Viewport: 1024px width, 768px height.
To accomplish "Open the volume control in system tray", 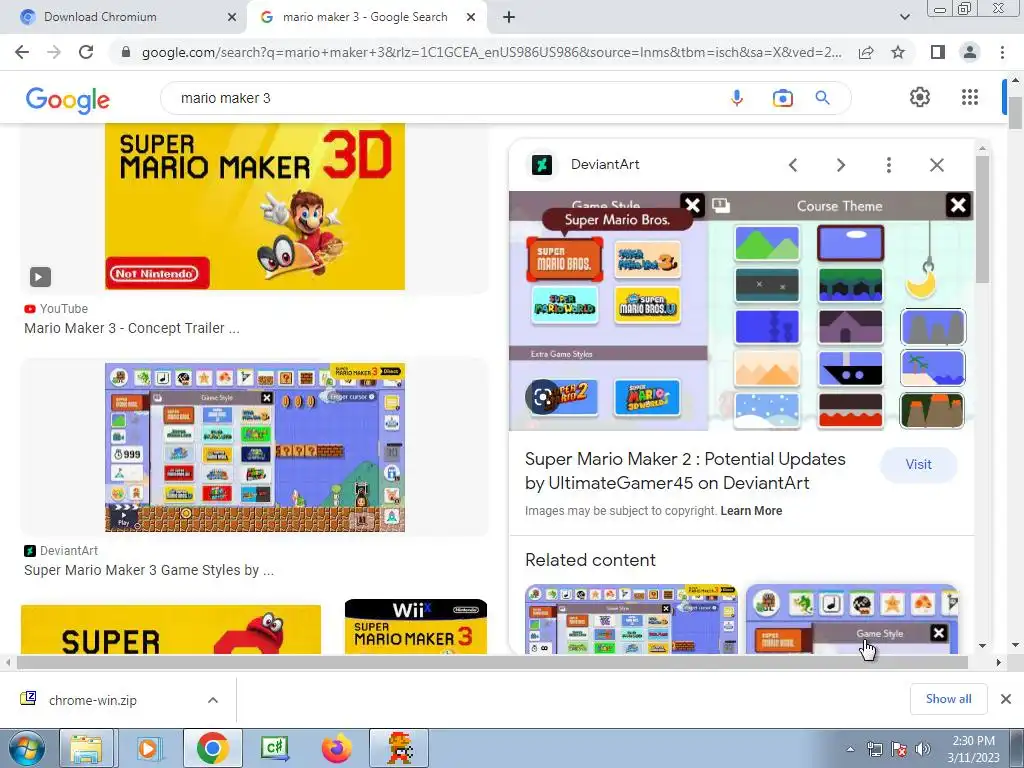I will [x=923, y=749].
